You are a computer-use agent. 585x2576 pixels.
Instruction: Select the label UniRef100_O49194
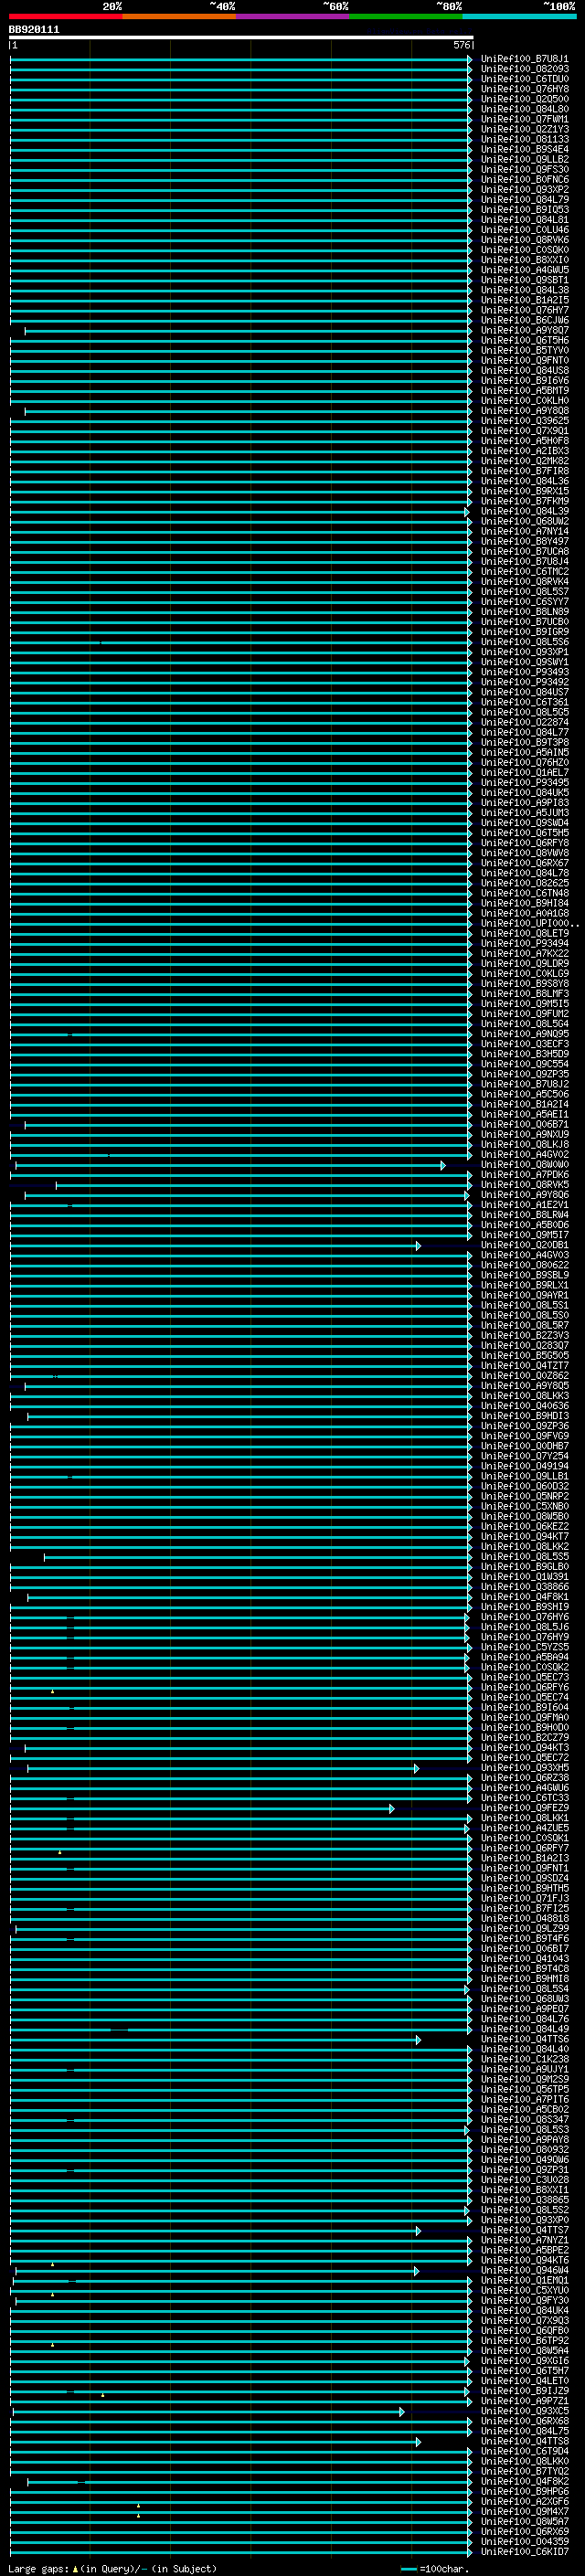(x=525, y=1466)
